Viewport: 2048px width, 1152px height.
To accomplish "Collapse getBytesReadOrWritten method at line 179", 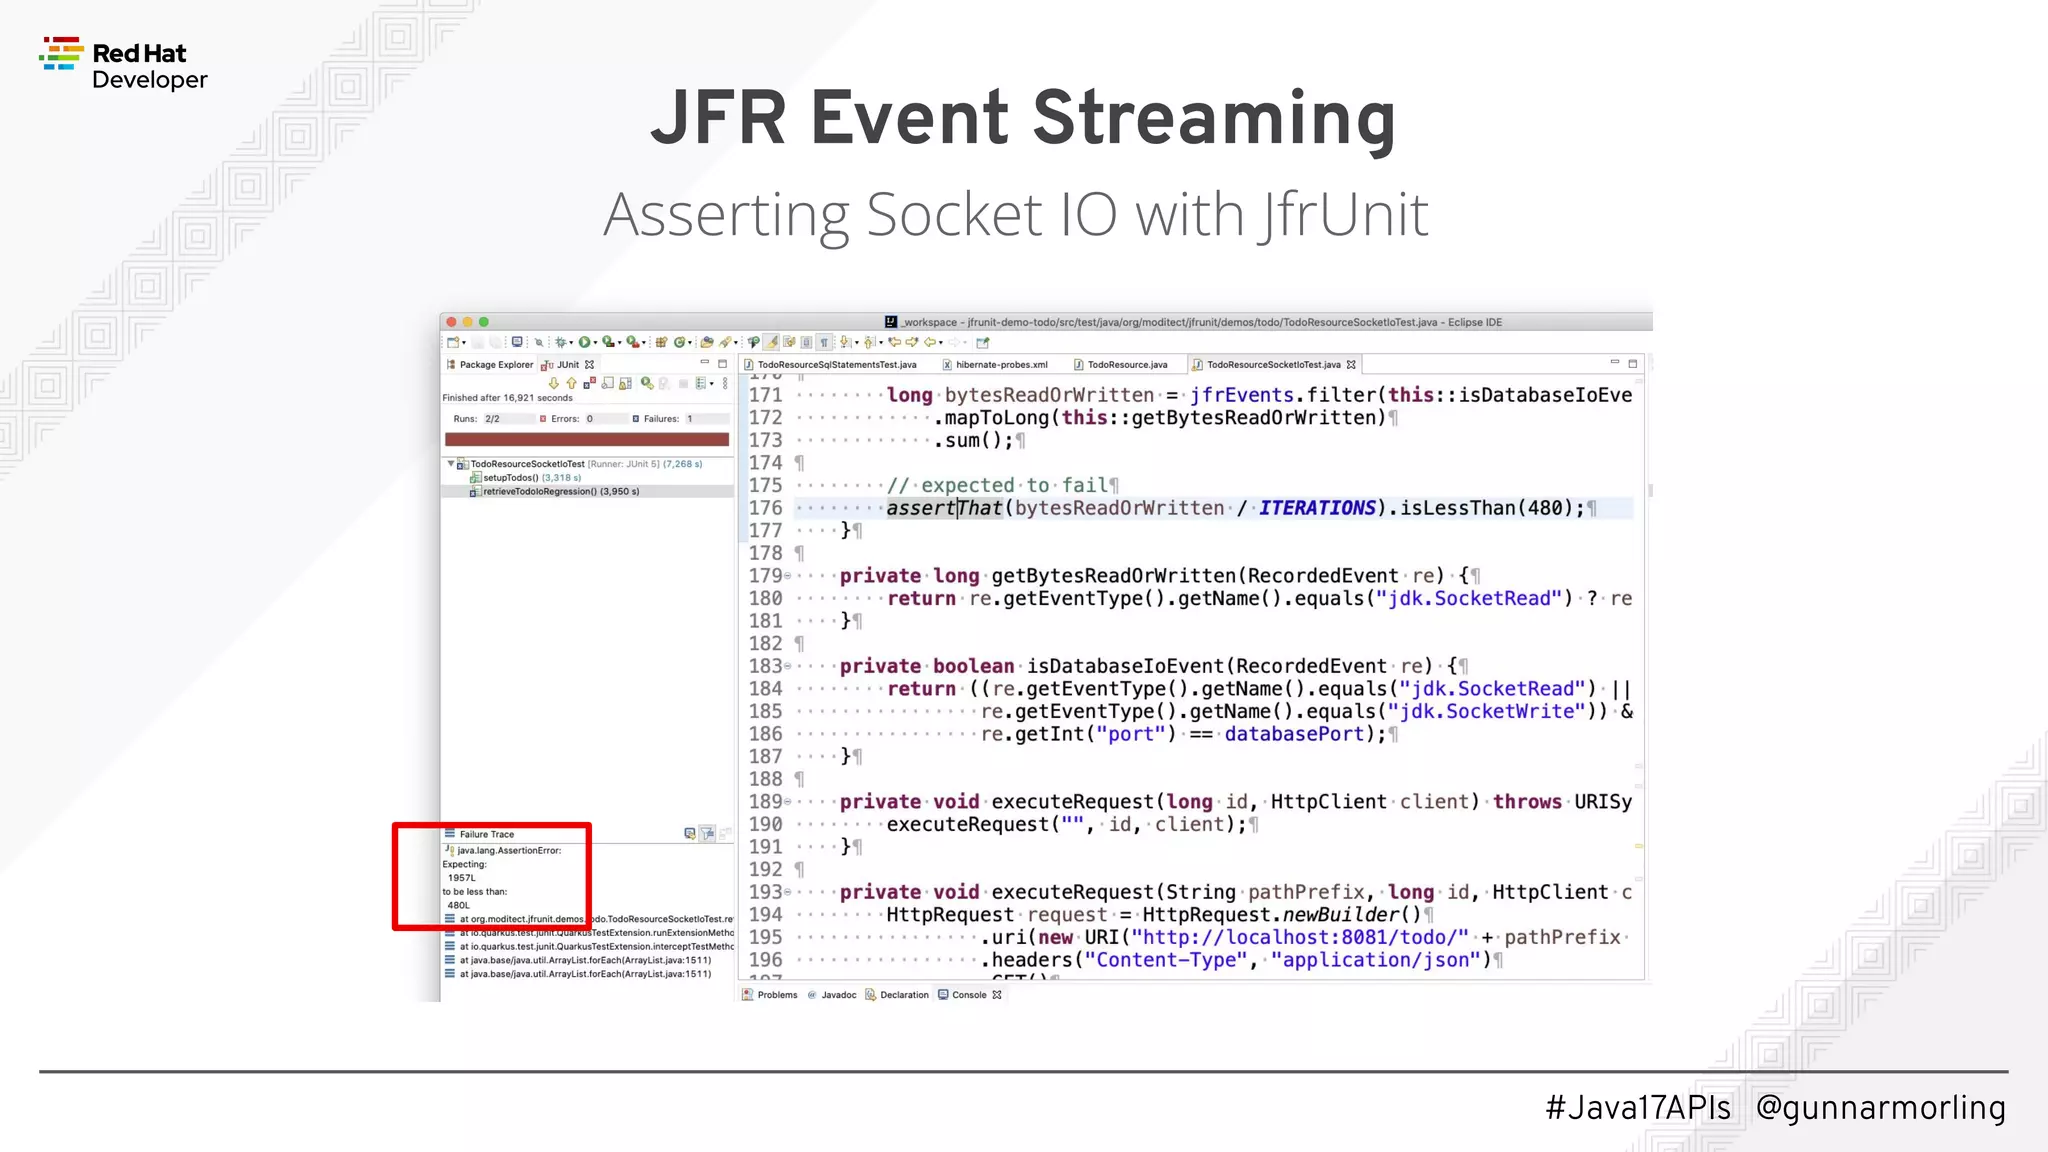I will point(788,576).
